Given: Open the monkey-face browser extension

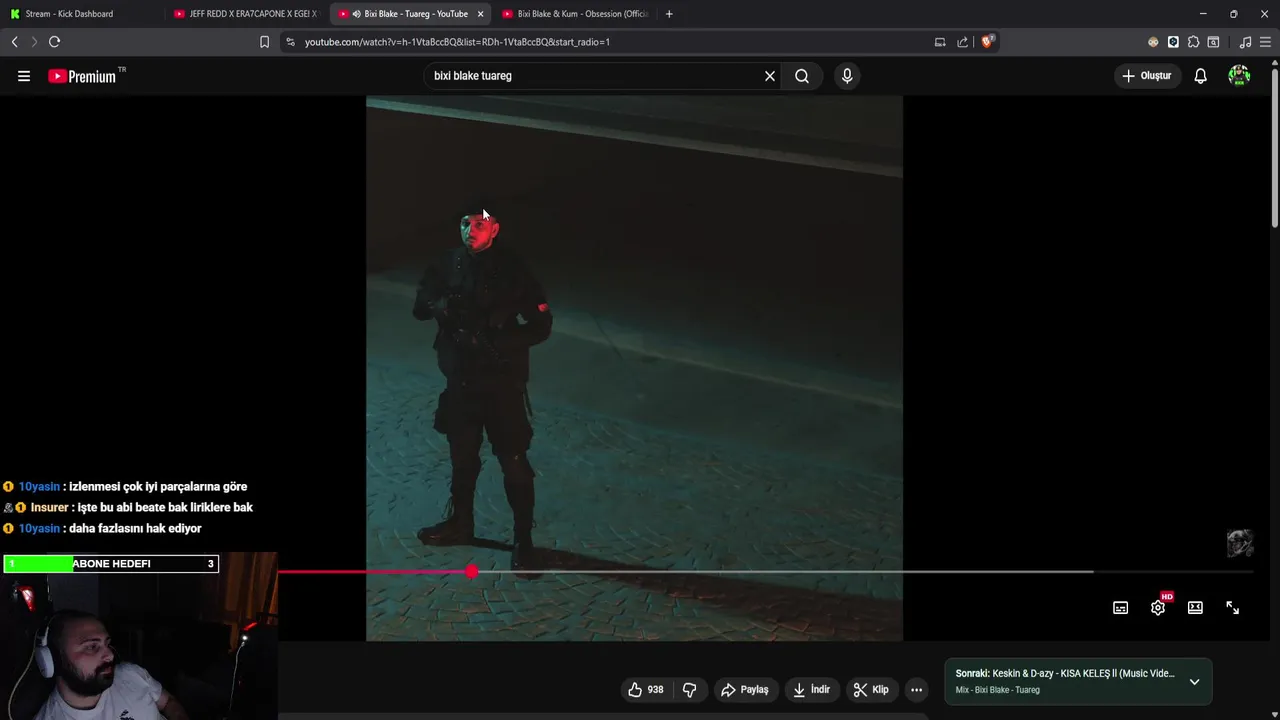Looking at the screenshot, I should pos(1153,42).
